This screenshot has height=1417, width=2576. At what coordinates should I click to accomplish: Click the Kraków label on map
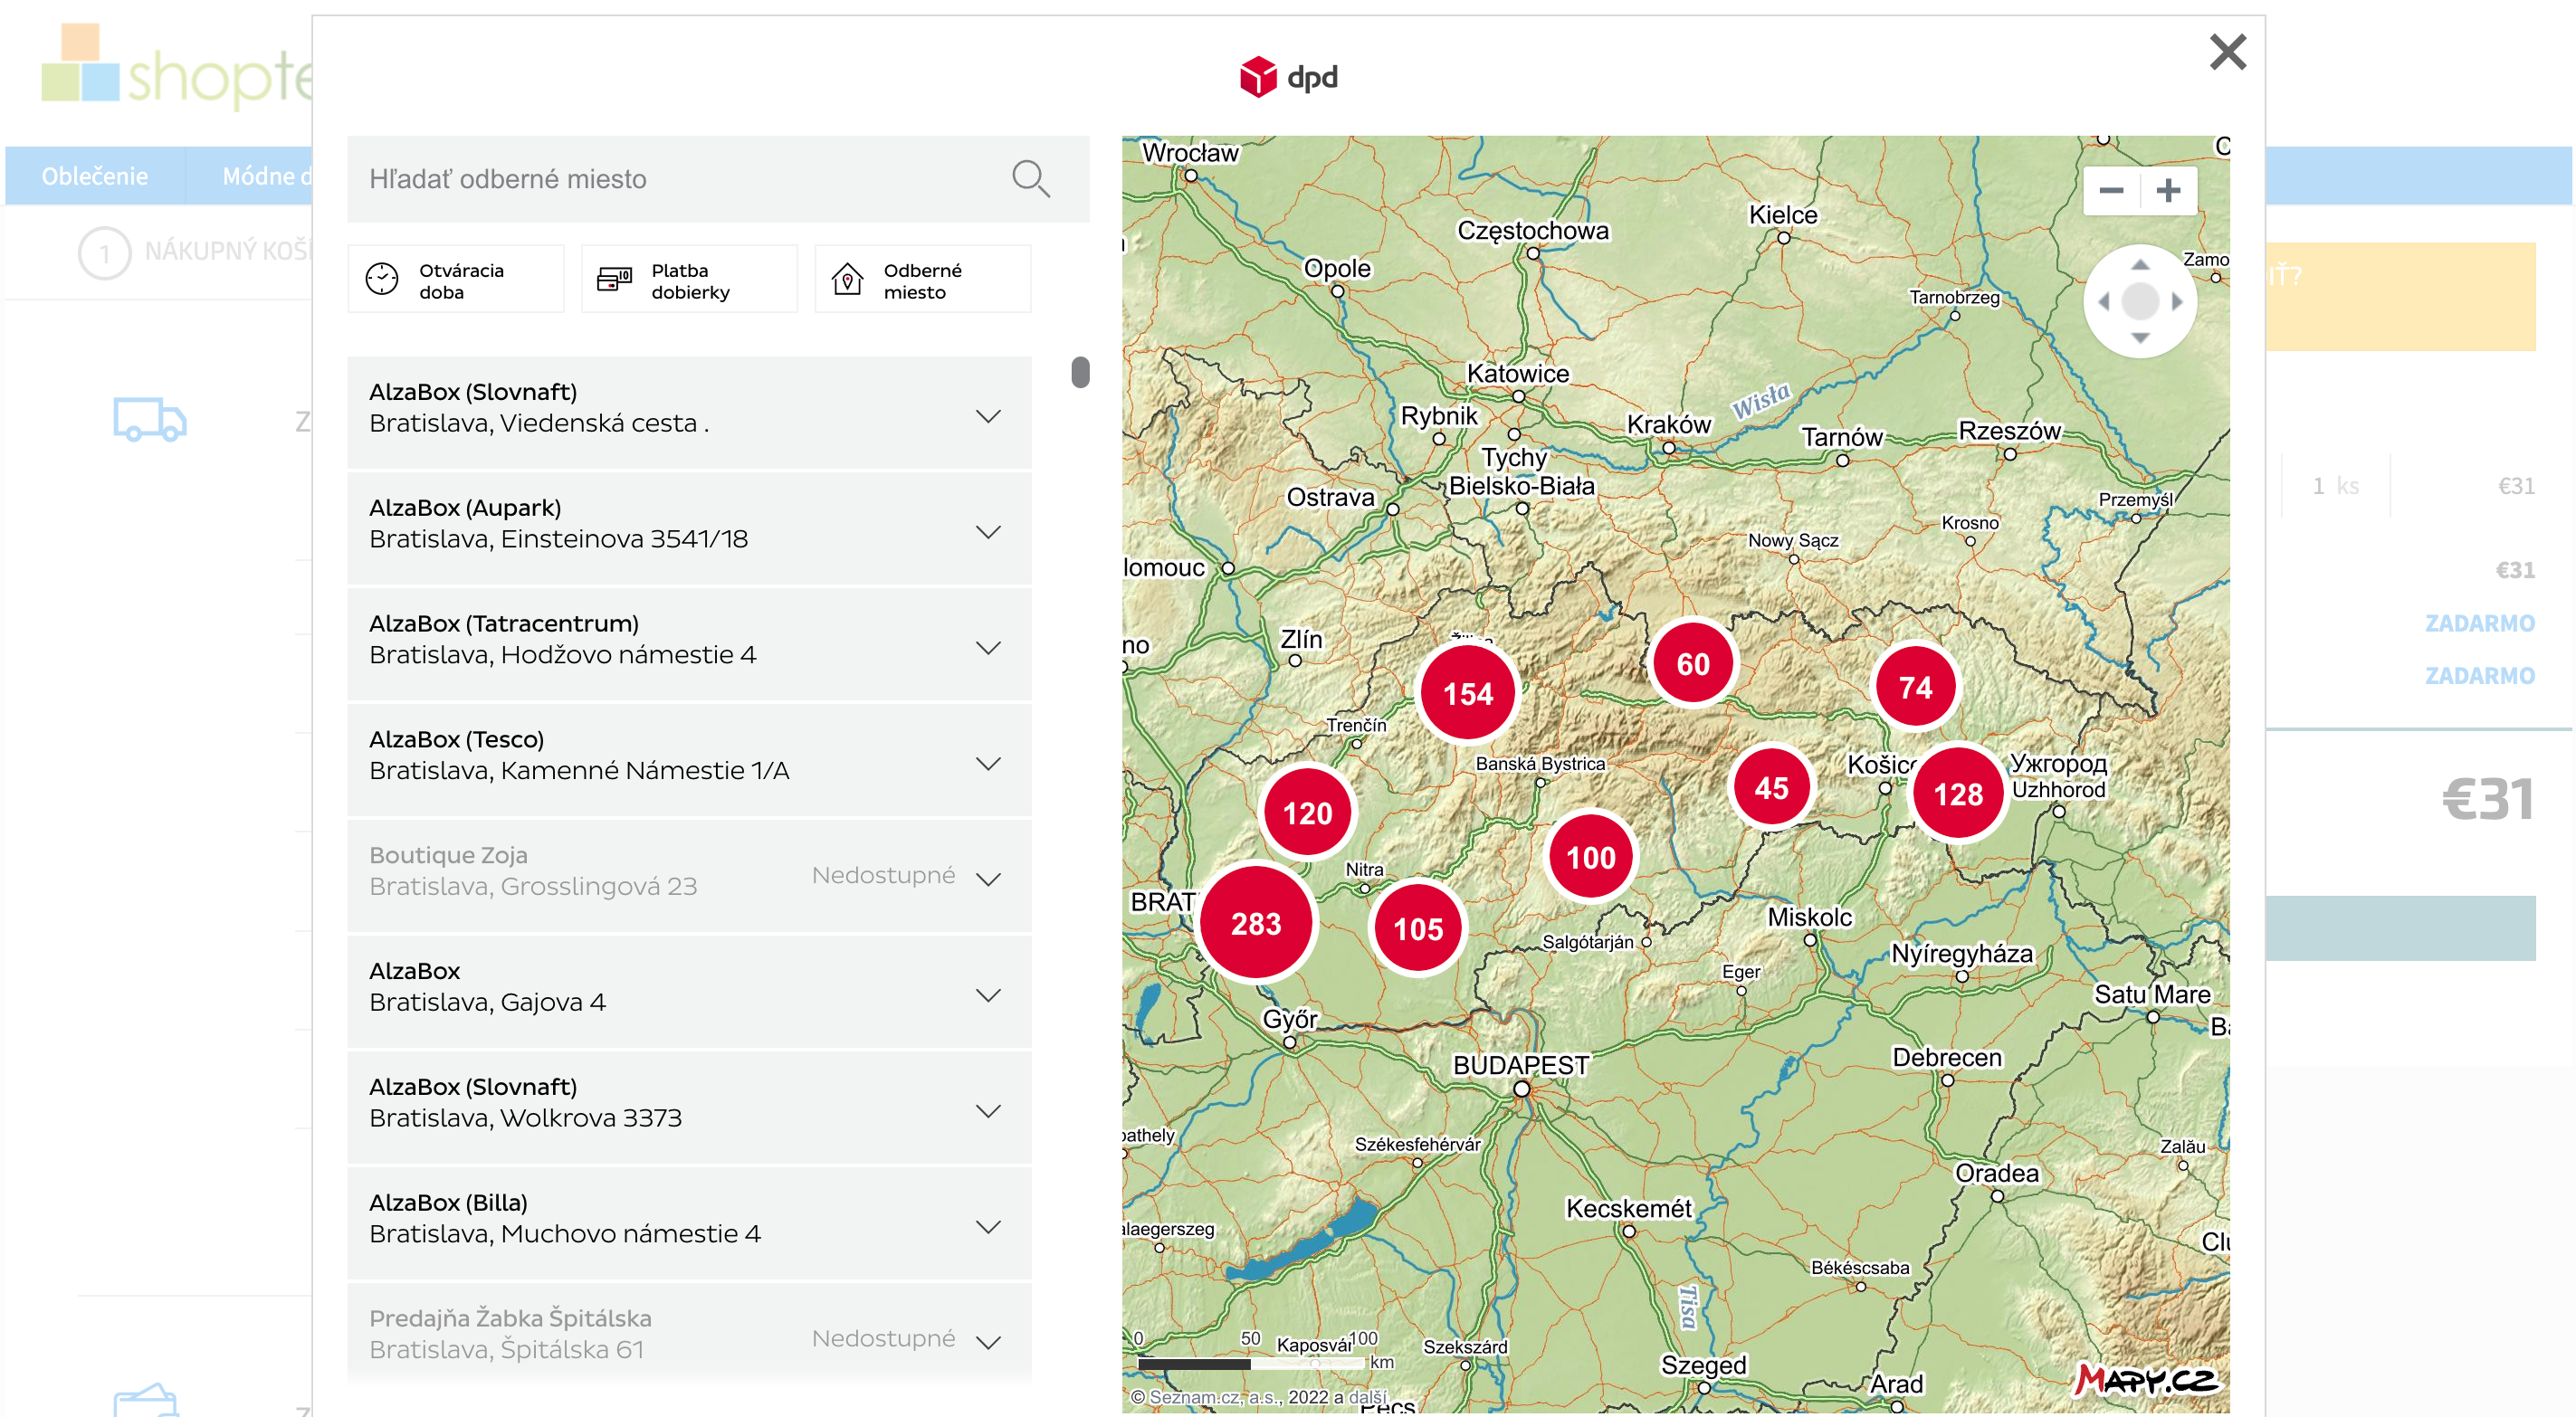pos(1668,425)
